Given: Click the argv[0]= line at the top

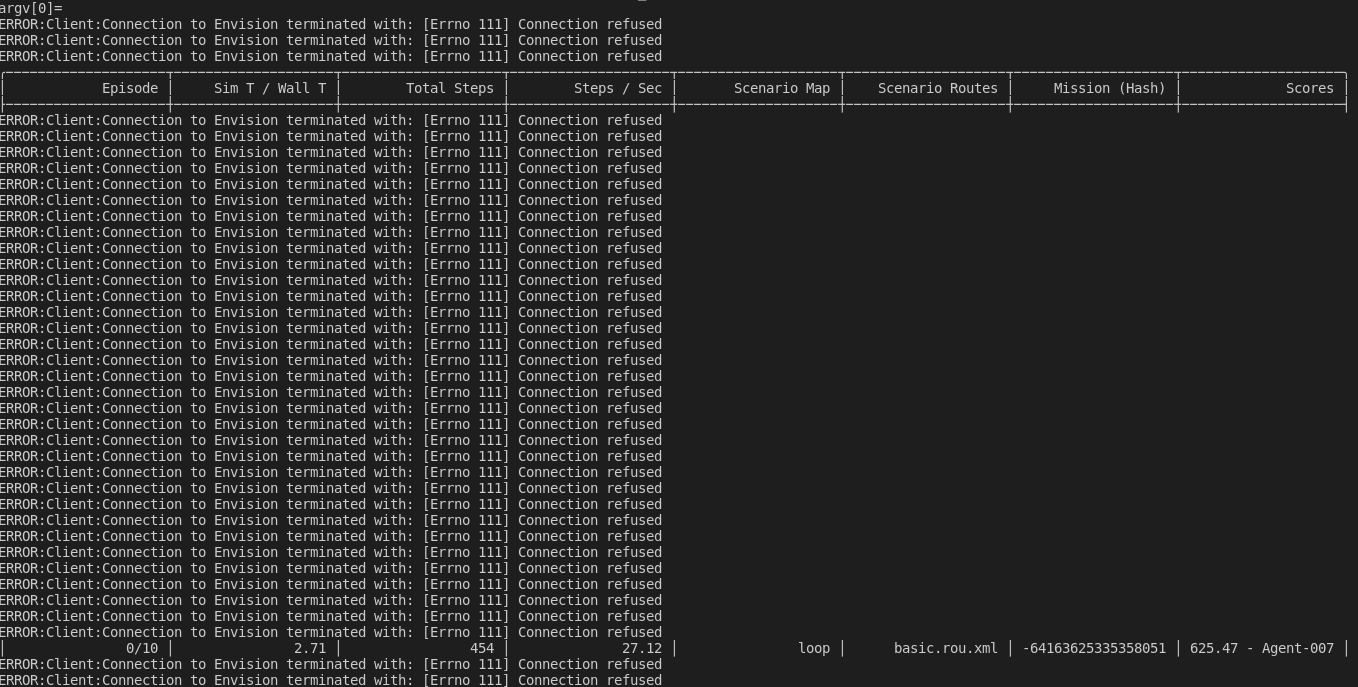Looking at the screenshot, I should click(x=30, y=8).
